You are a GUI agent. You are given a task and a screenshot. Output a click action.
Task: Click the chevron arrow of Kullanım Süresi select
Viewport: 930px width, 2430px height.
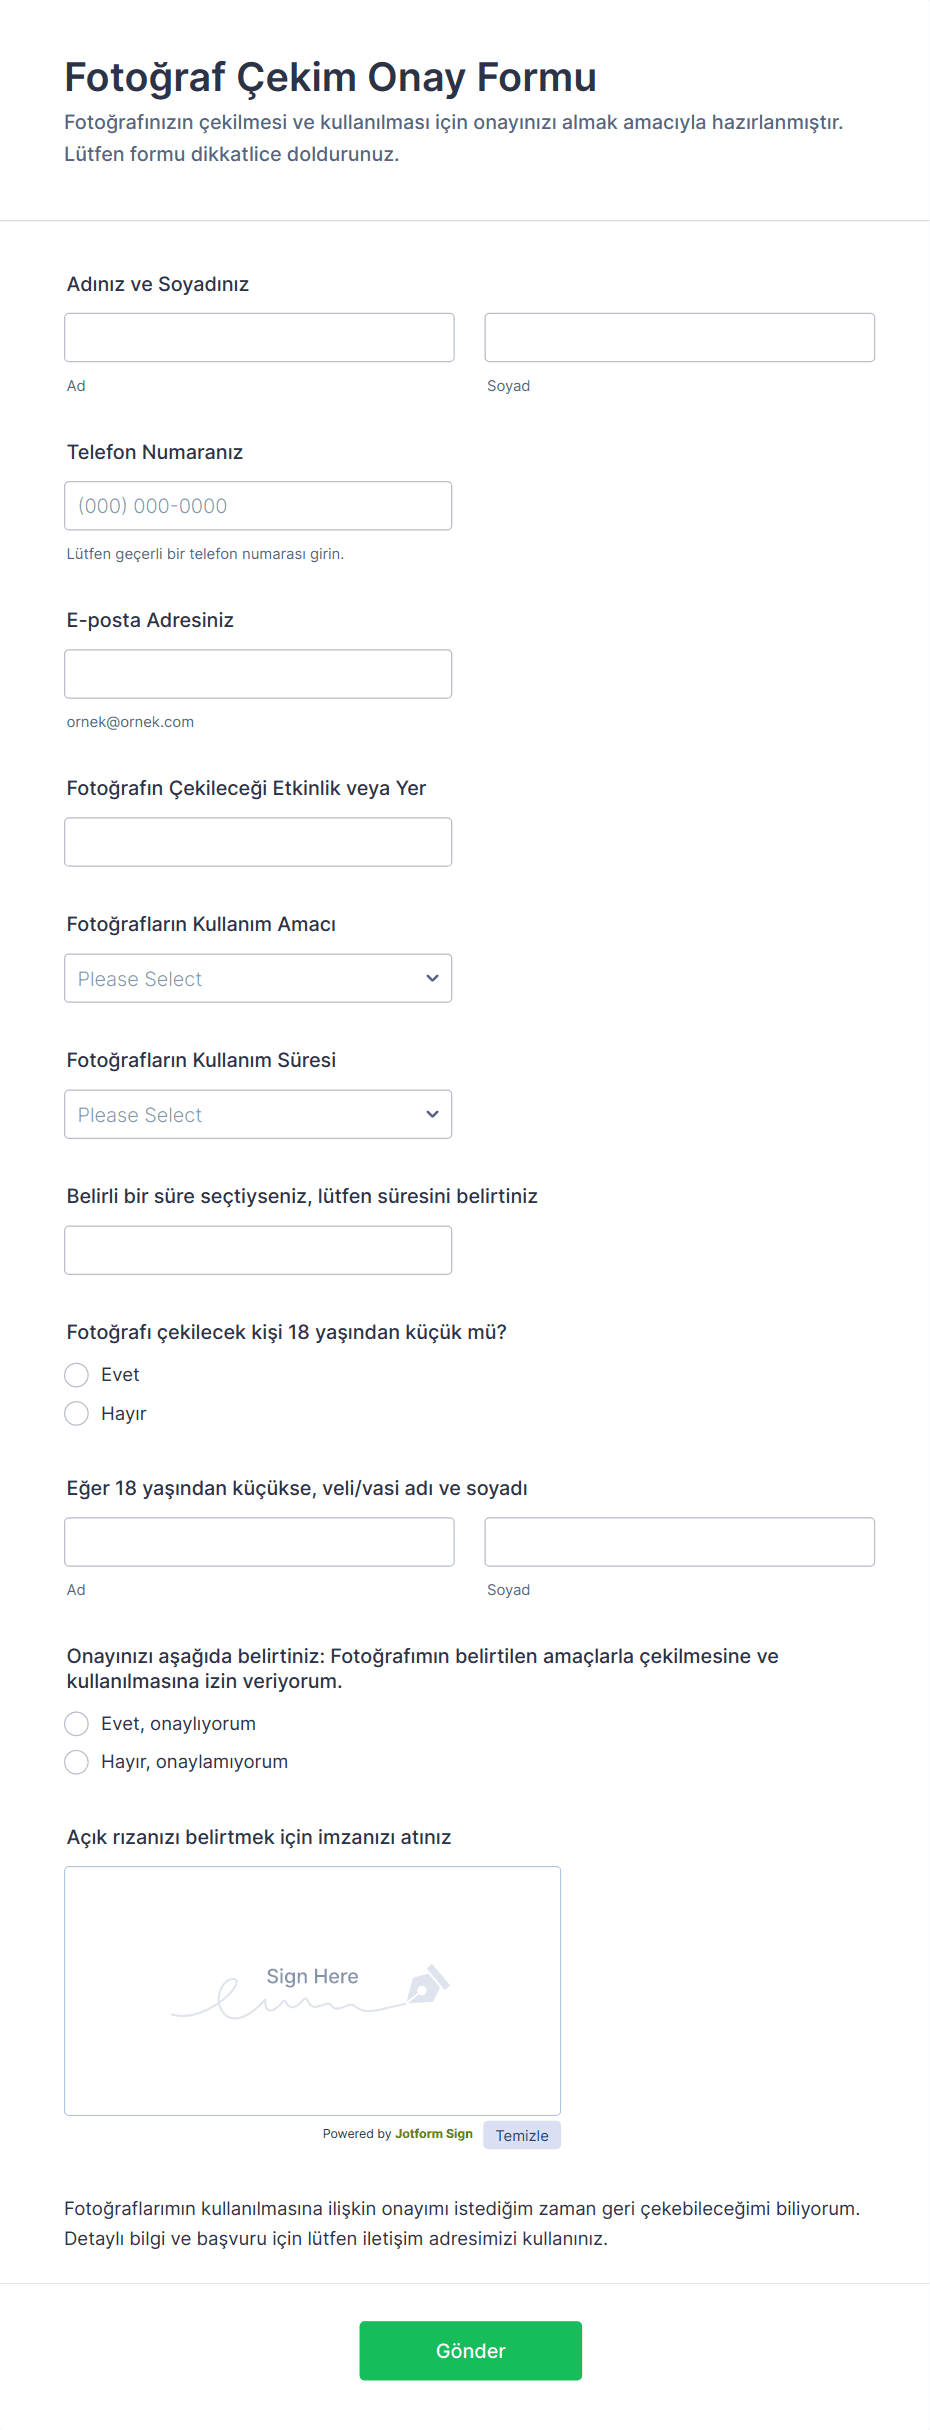point(432,1114)
